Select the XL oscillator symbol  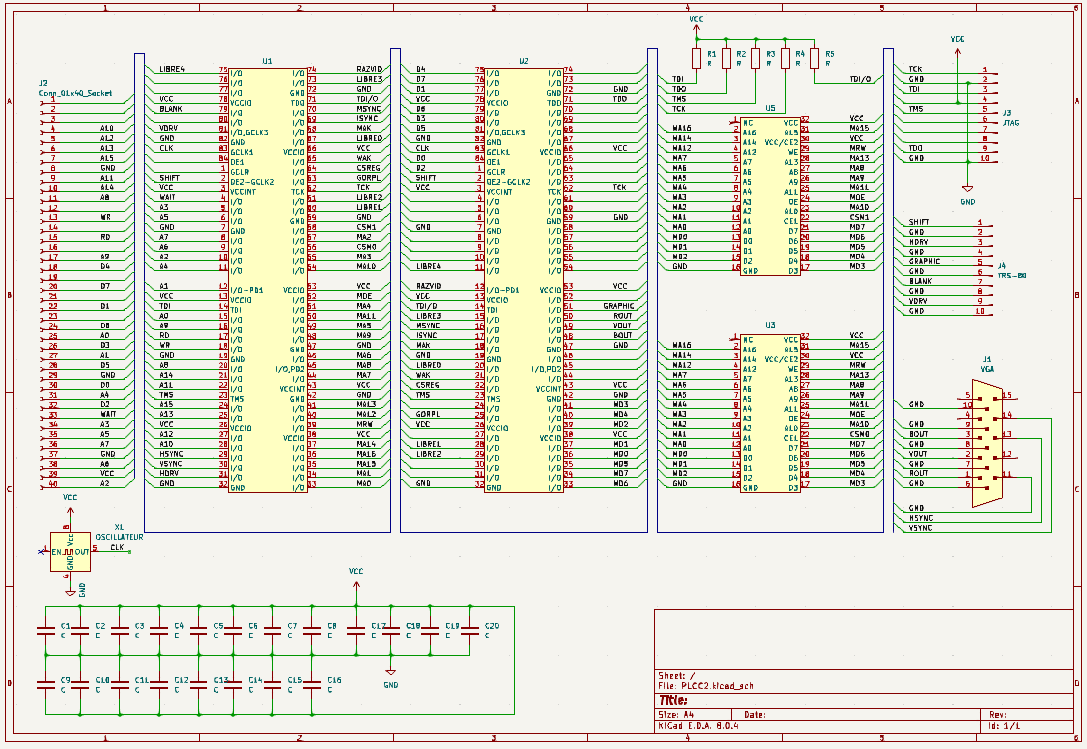pos(70,551)
